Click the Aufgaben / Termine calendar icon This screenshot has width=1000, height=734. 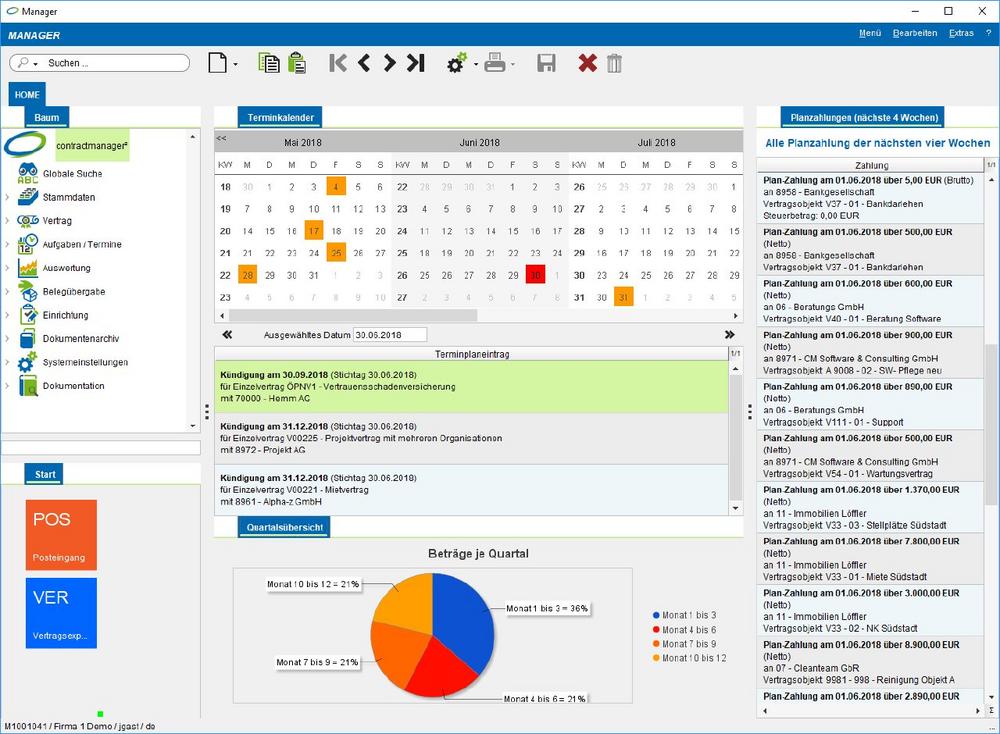(28, 244)
